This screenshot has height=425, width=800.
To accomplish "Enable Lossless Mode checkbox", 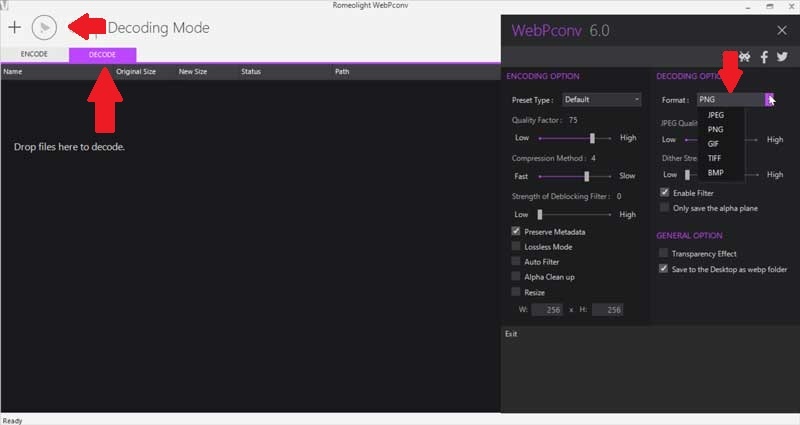I will pyautogui.click(x=516, y=246).
